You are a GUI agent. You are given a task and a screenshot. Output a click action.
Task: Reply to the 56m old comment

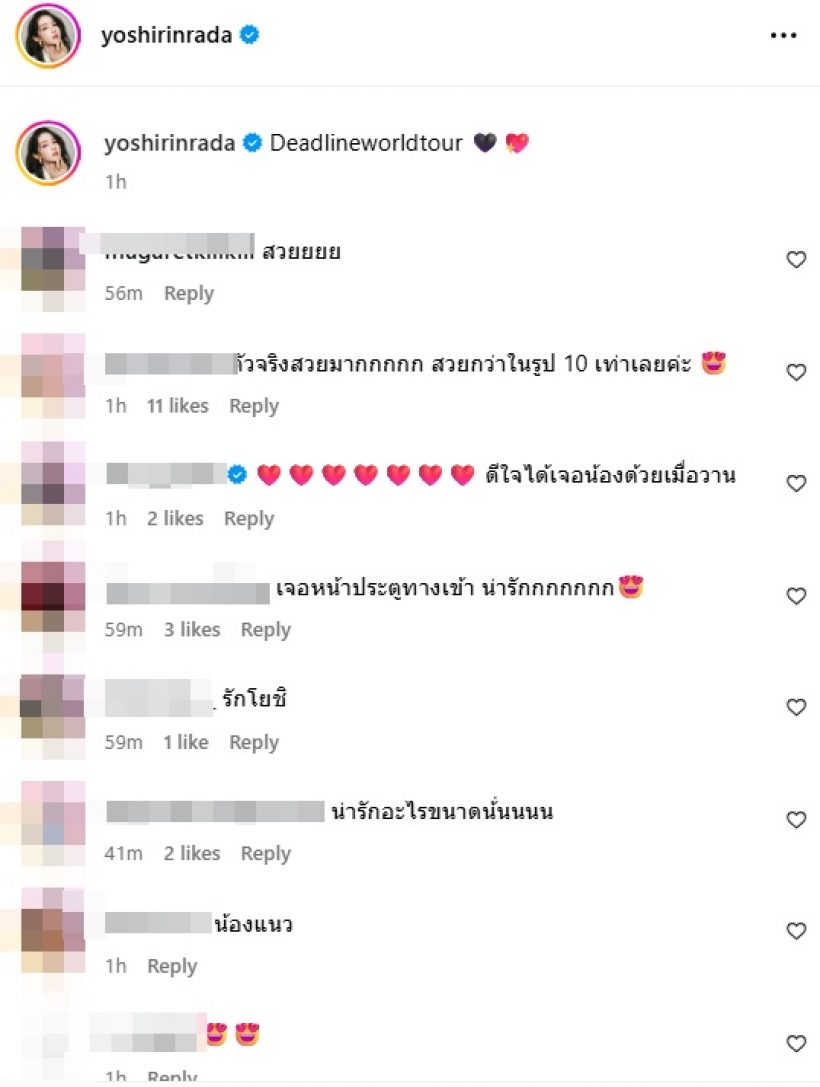pos(189,293)
